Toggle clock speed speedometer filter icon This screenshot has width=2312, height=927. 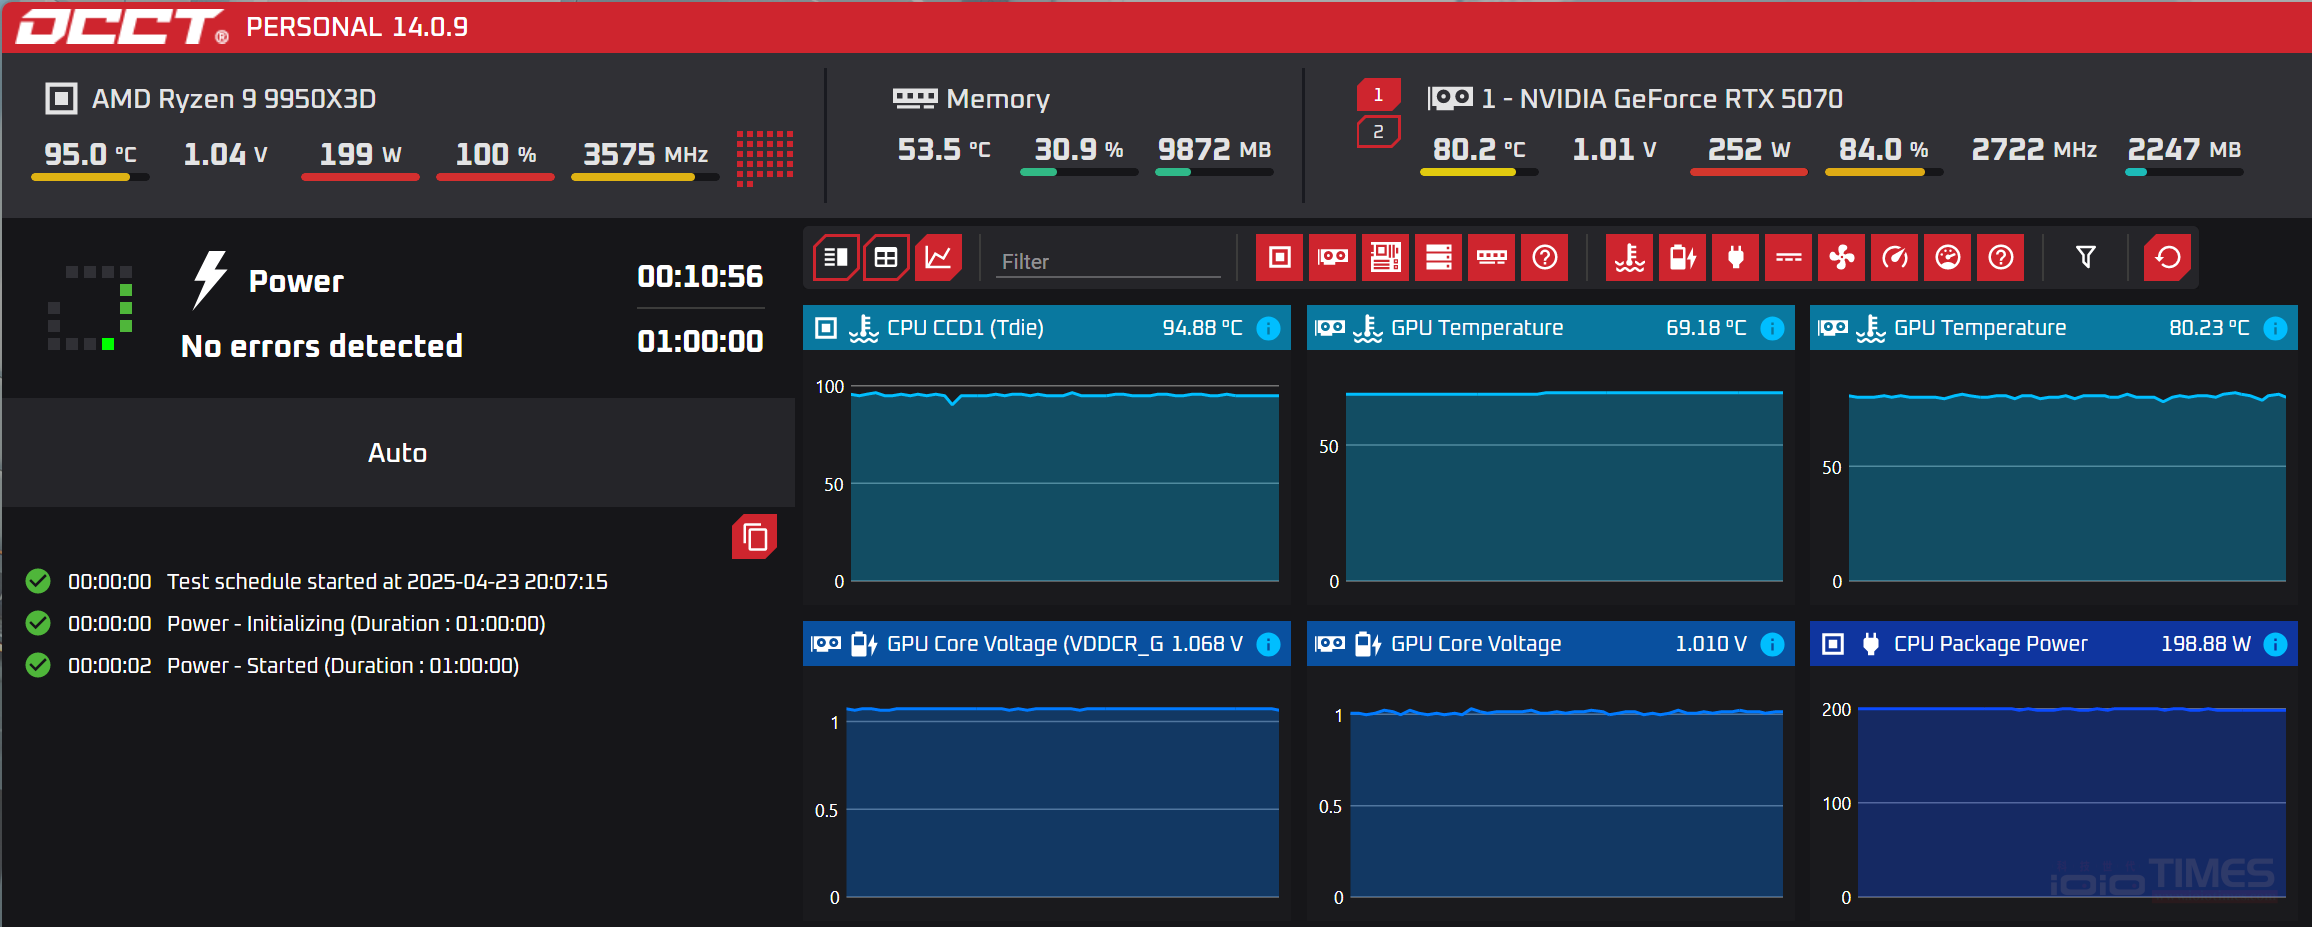pos(1895,258)
